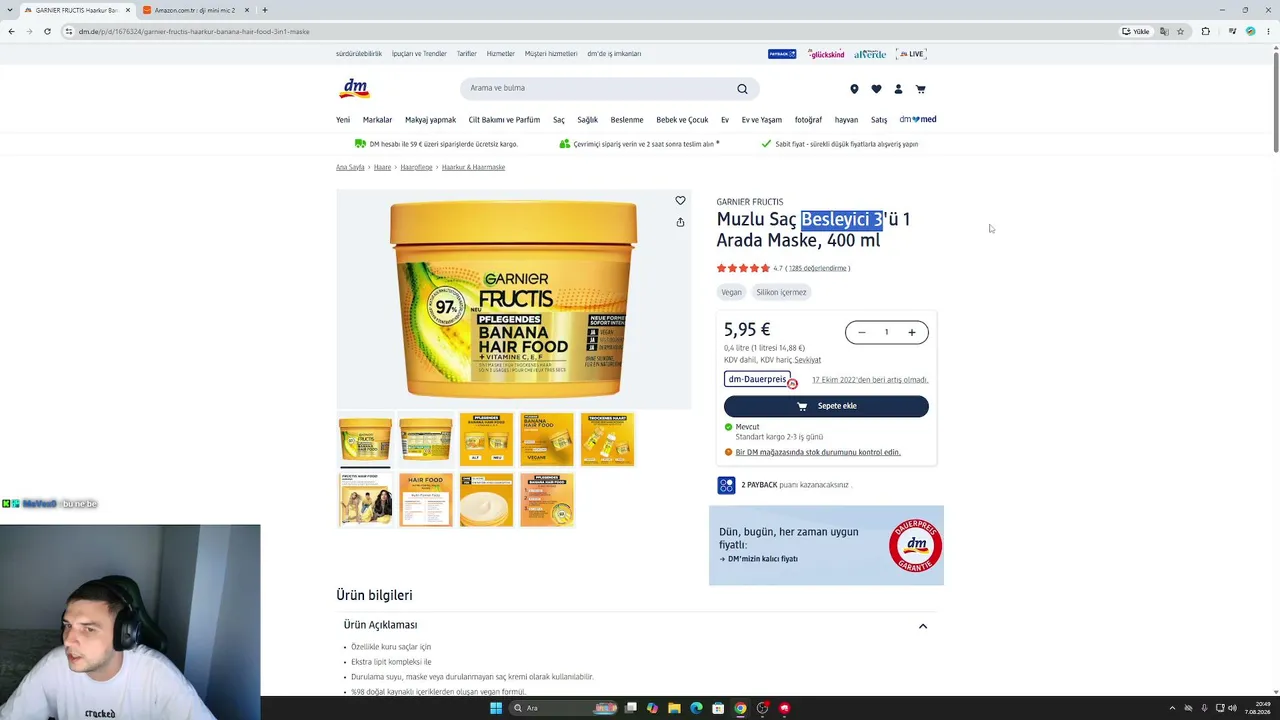This screenshot has width=1280, height=720.
Task: Add item to cart with Sepete ekle
Action: [826, 406]
